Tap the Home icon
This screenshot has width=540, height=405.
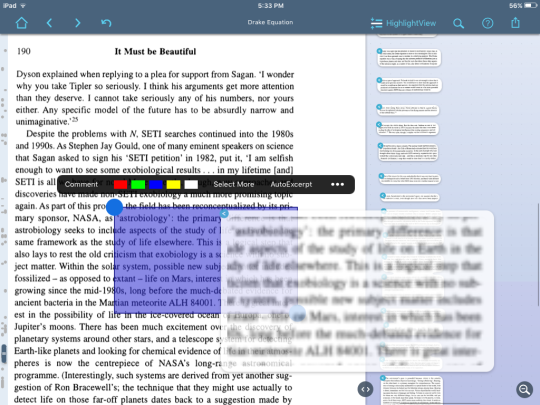(x=21, y=23)
